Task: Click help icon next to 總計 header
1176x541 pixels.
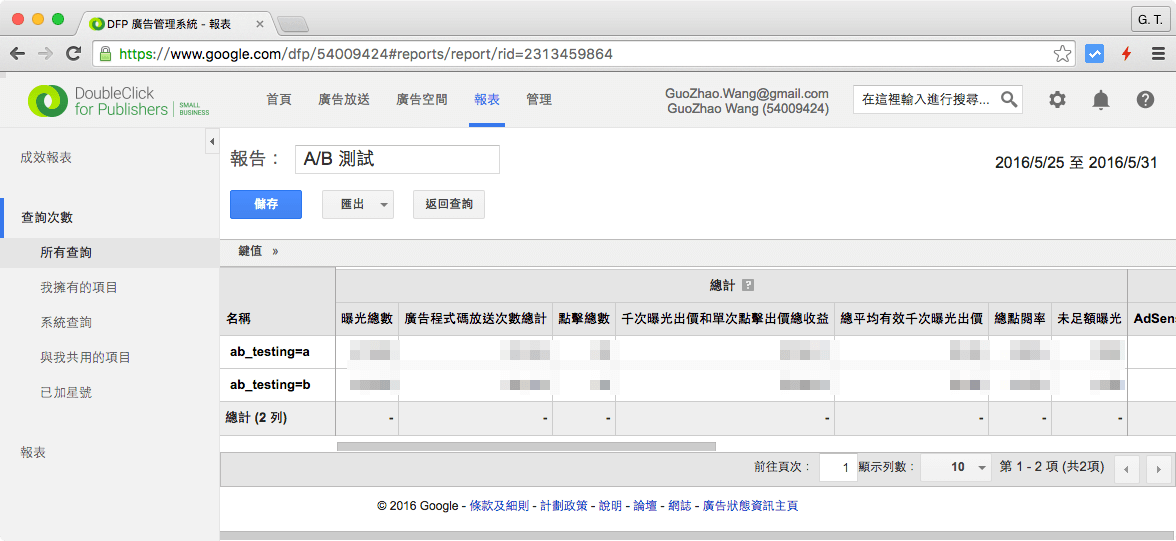Action: pyautogui.click(x=747, y=285)
